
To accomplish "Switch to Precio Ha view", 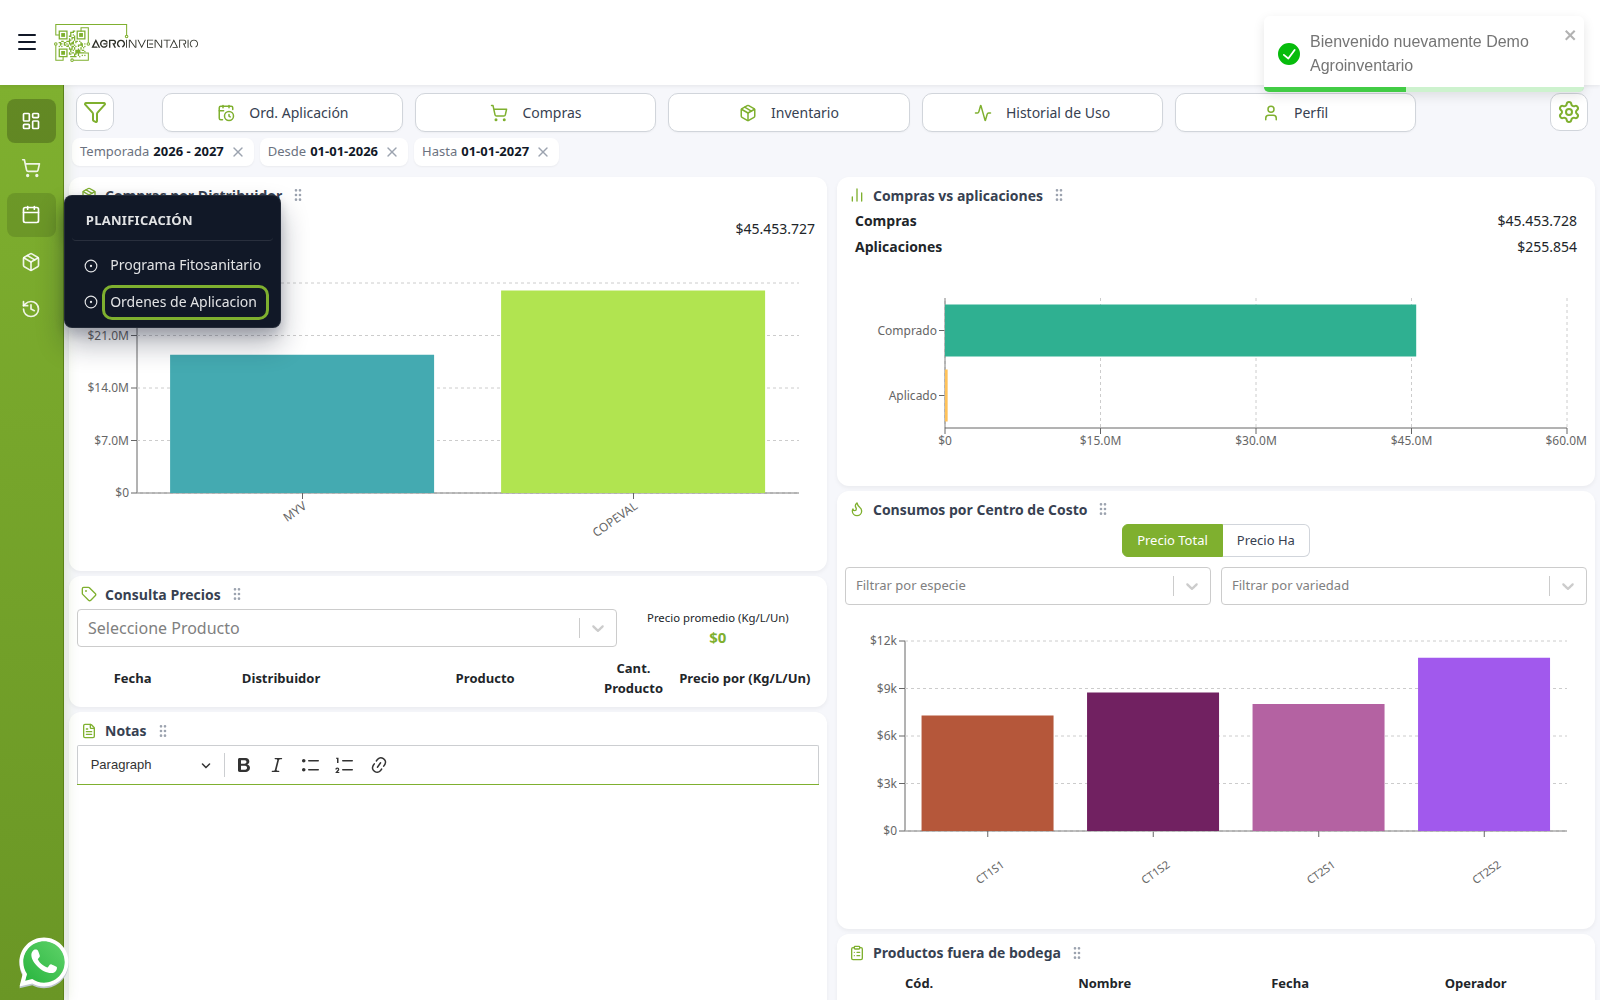I will (x=1266, y=541).
